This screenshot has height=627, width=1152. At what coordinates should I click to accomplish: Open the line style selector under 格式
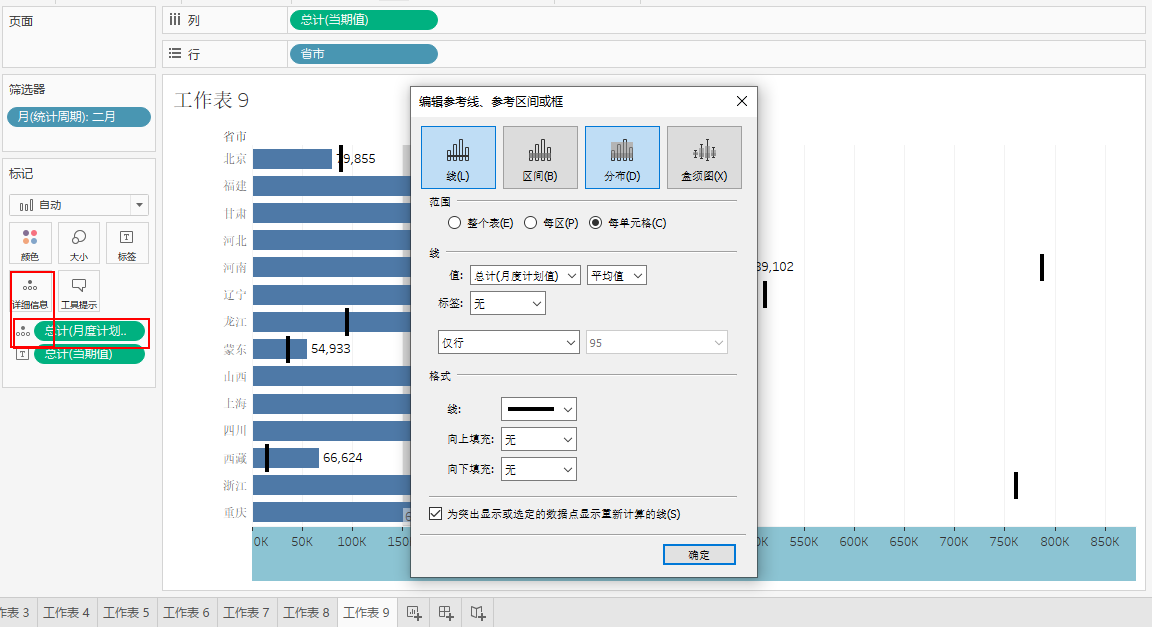pyautogui.click(x=539, y=408)
